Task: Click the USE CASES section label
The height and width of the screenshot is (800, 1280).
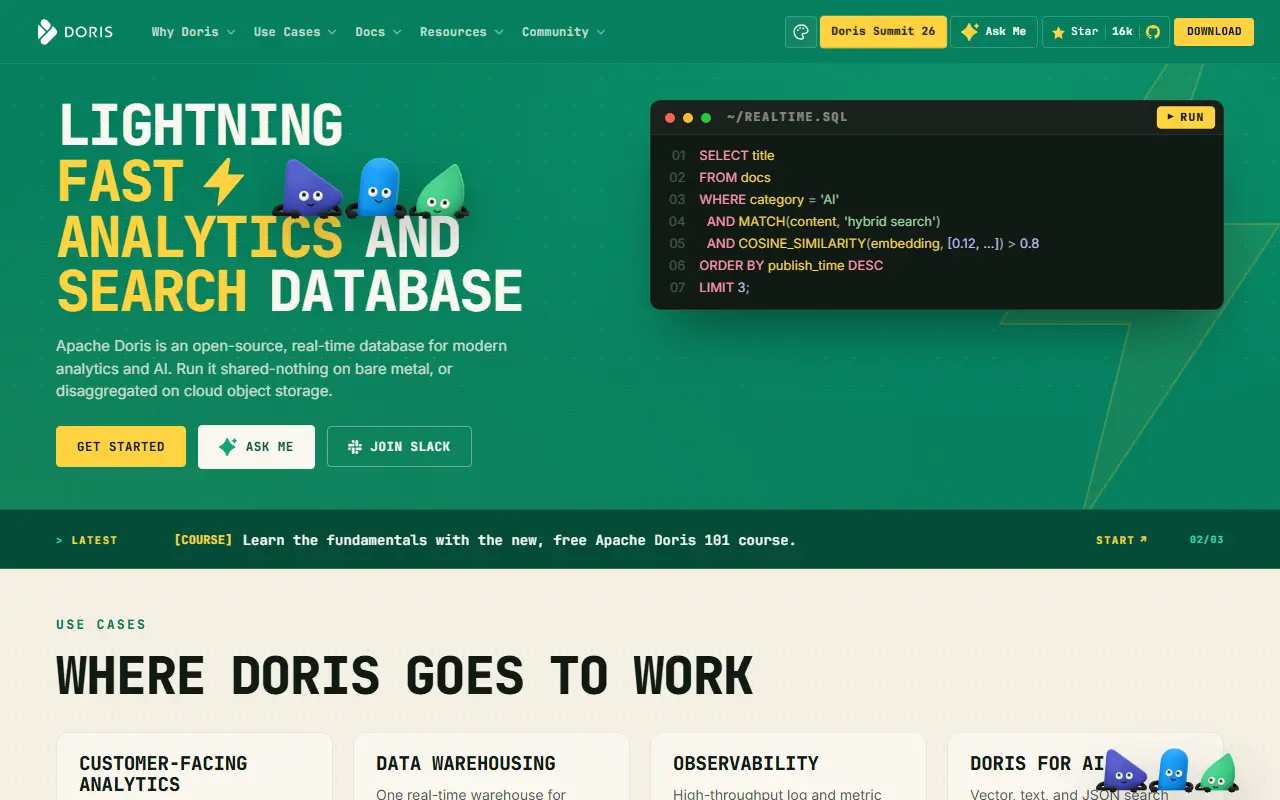Action: coord(101,624)
